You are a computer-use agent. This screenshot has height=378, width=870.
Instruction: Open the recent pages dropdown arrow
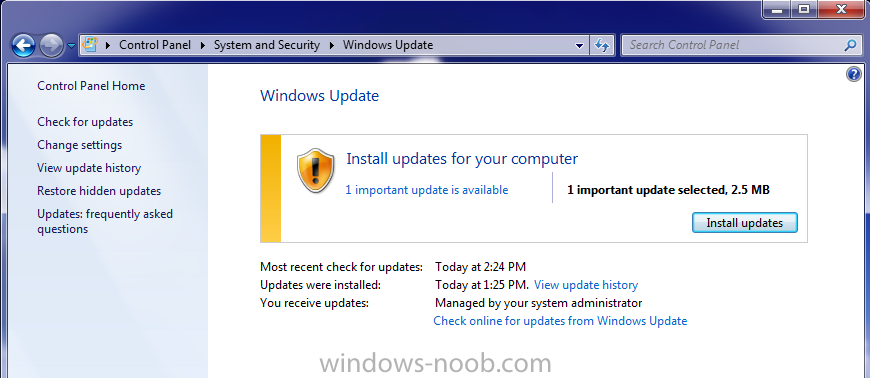(x=72, y=46)
